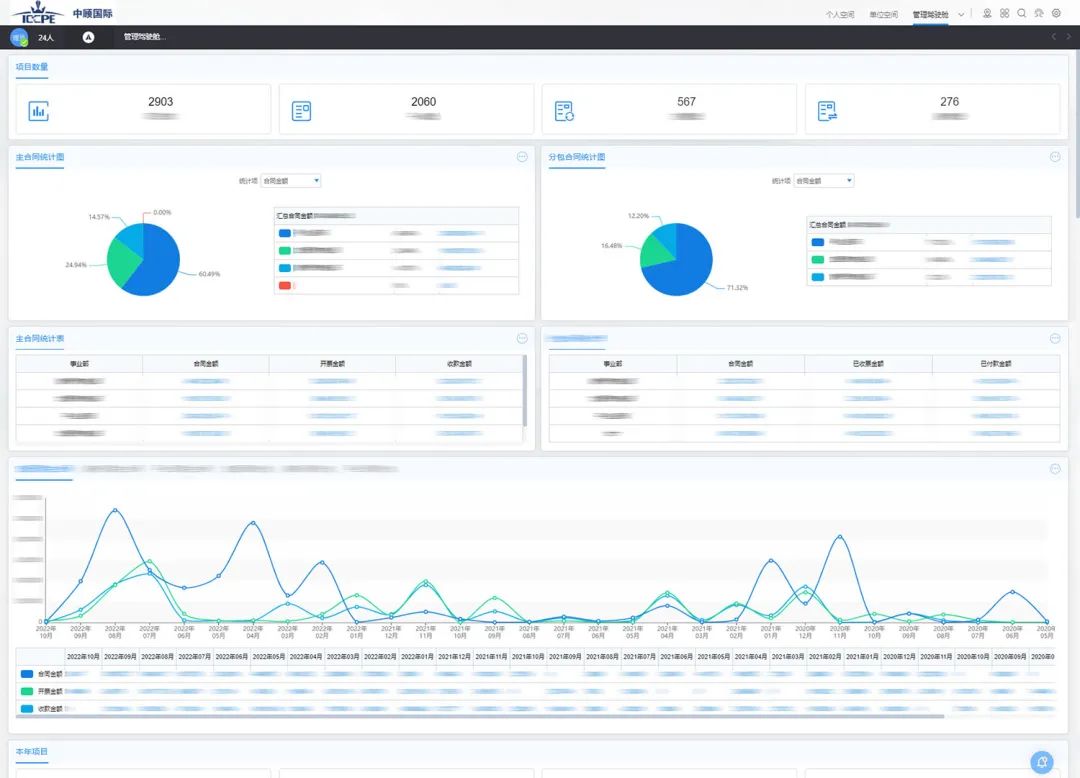1080x778 pixels.
Task: Open more options on right statistics table panel
Action: [1055, 338]
